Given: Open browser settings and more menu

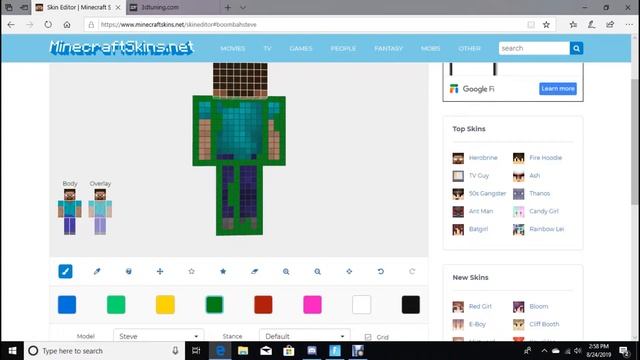Looking at the screenshot, I should pyautogui.click(x=629, y=24).
